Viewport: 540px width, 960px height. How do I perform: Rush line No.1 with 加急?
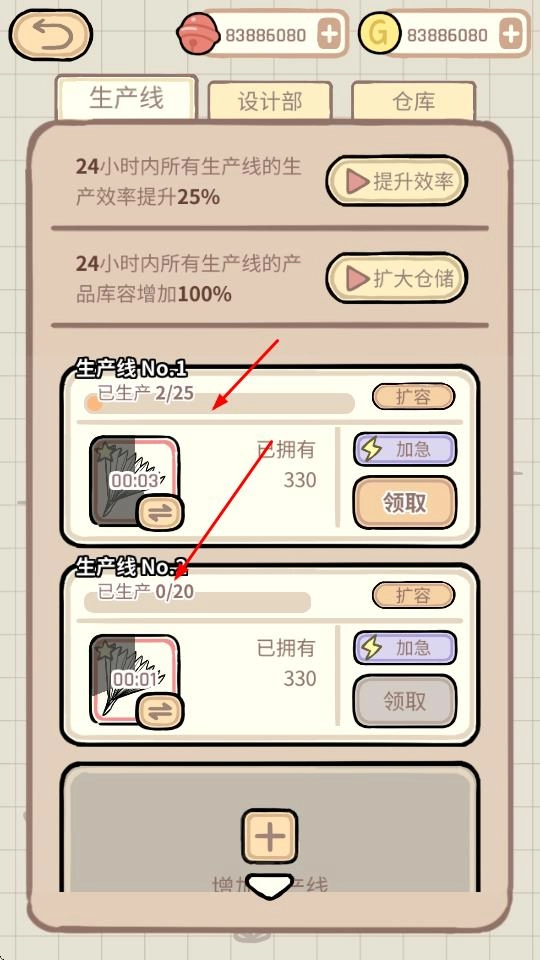pos(405,449)
